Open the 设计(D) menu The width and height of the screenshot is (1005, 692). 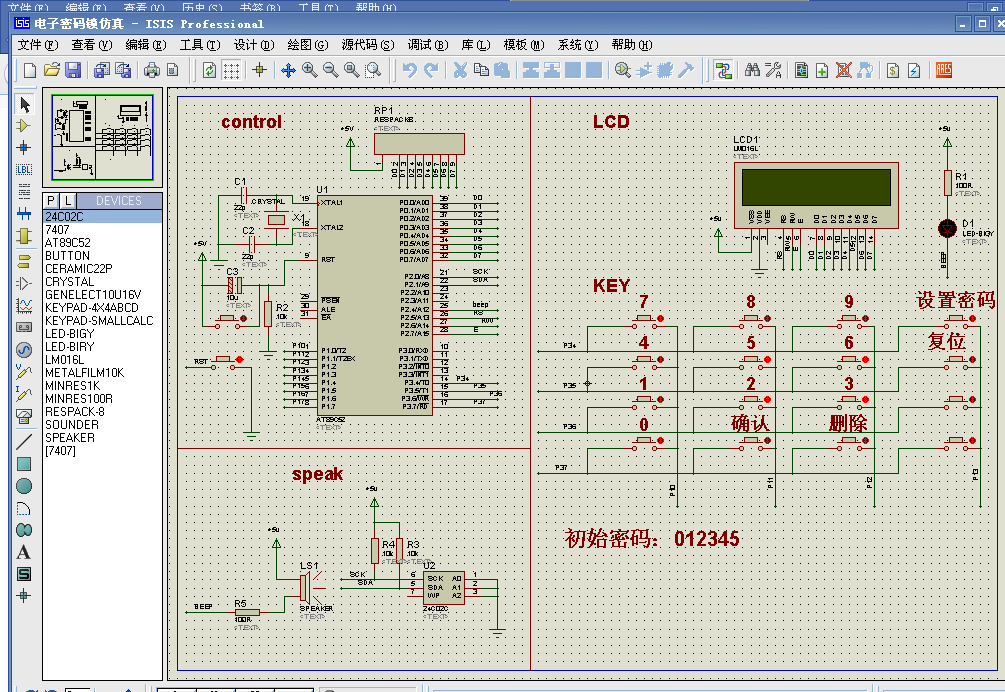coord(254,45)
